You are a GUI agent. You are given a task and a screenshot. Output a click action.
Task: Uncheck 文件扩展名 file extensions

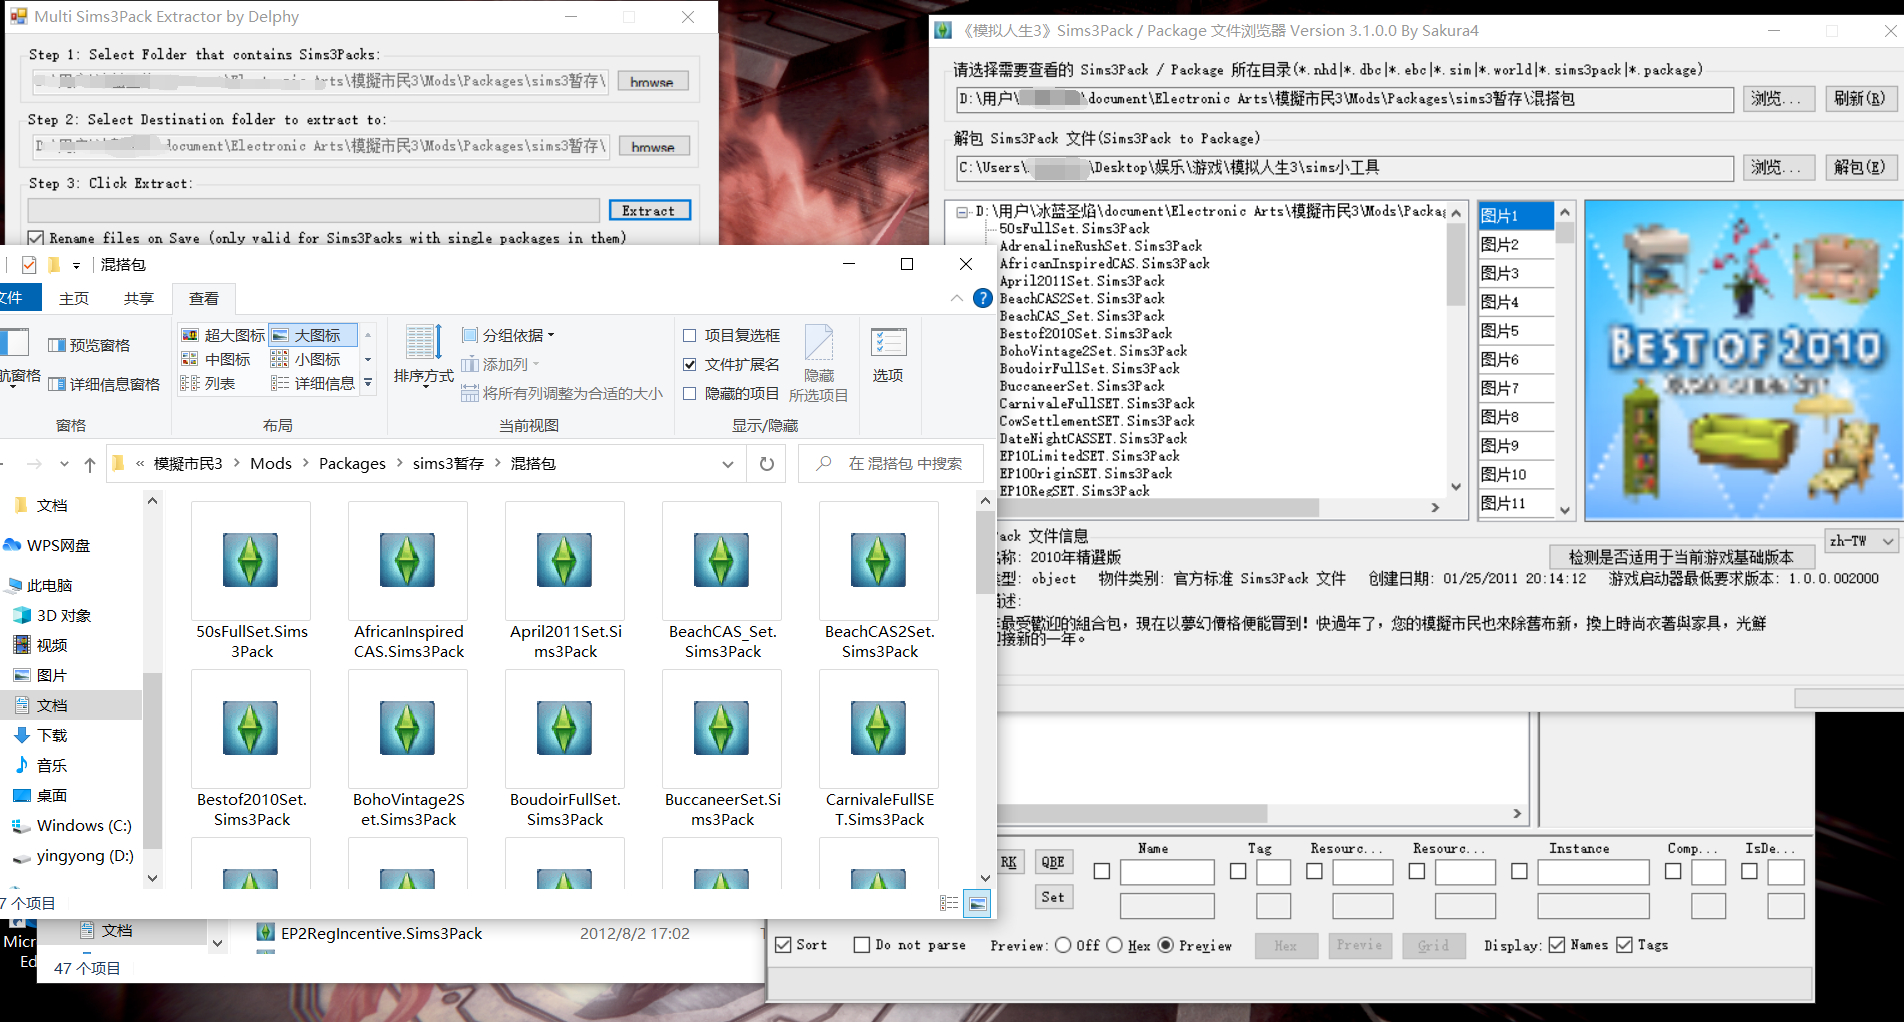(x=690, y=365)
